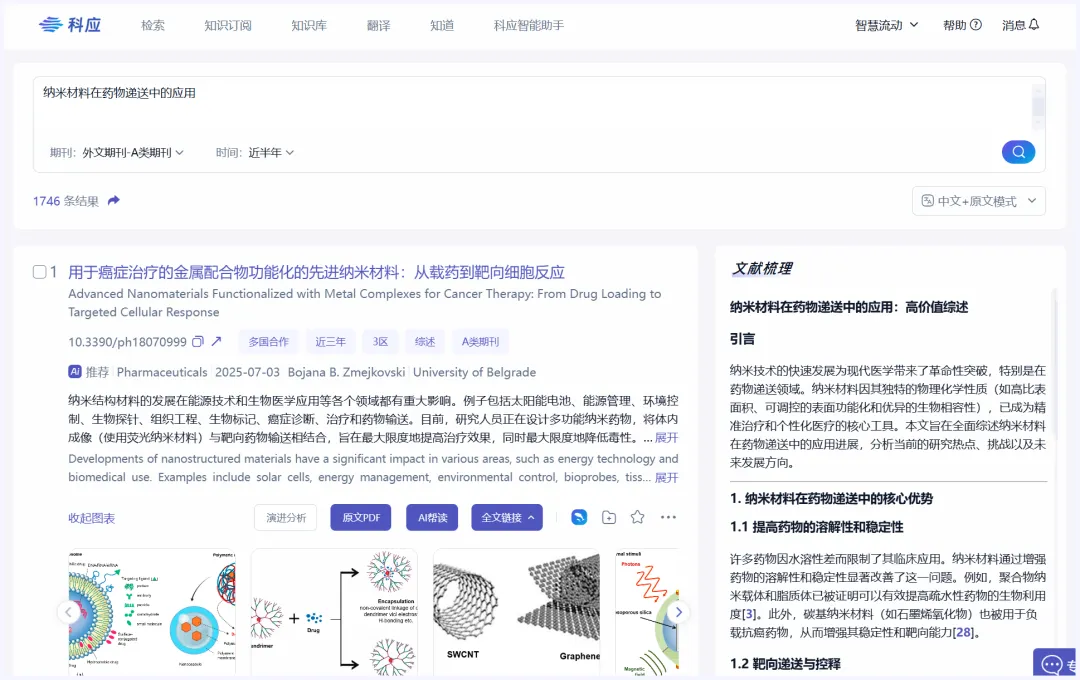Click the 近三年 tag

click(x=331, y=342)
